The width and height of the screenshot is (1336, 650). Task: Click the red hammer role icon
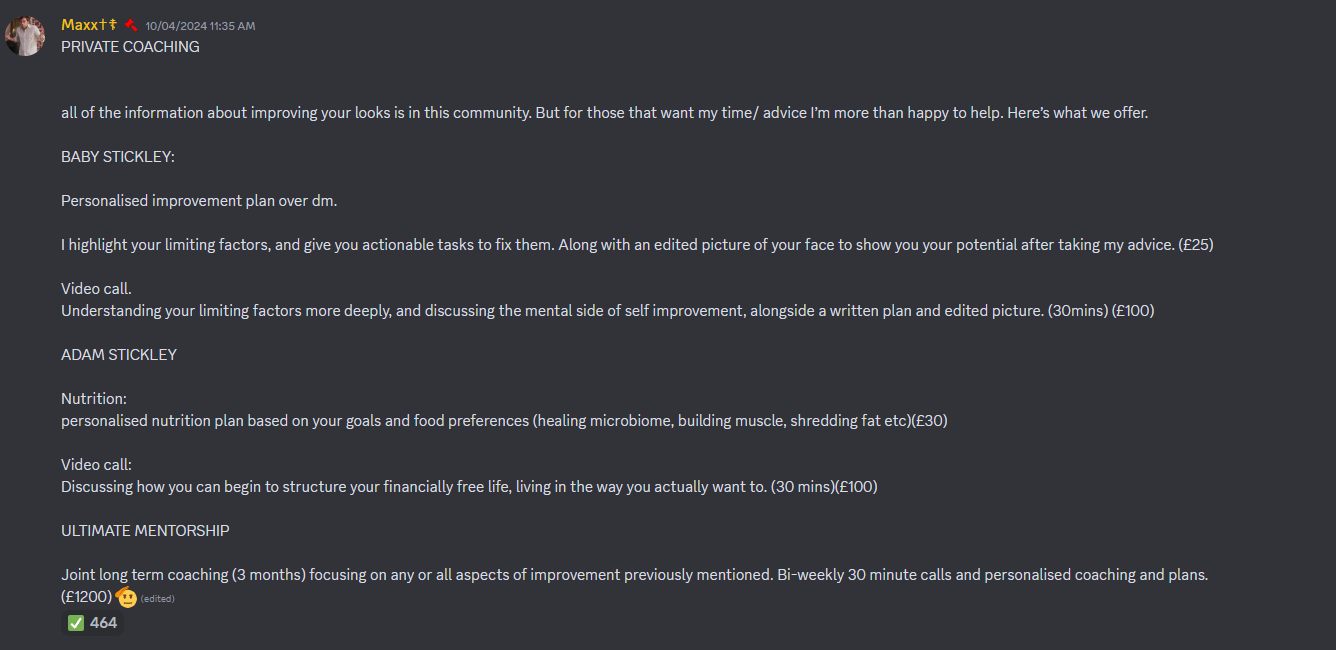point(131,25)
